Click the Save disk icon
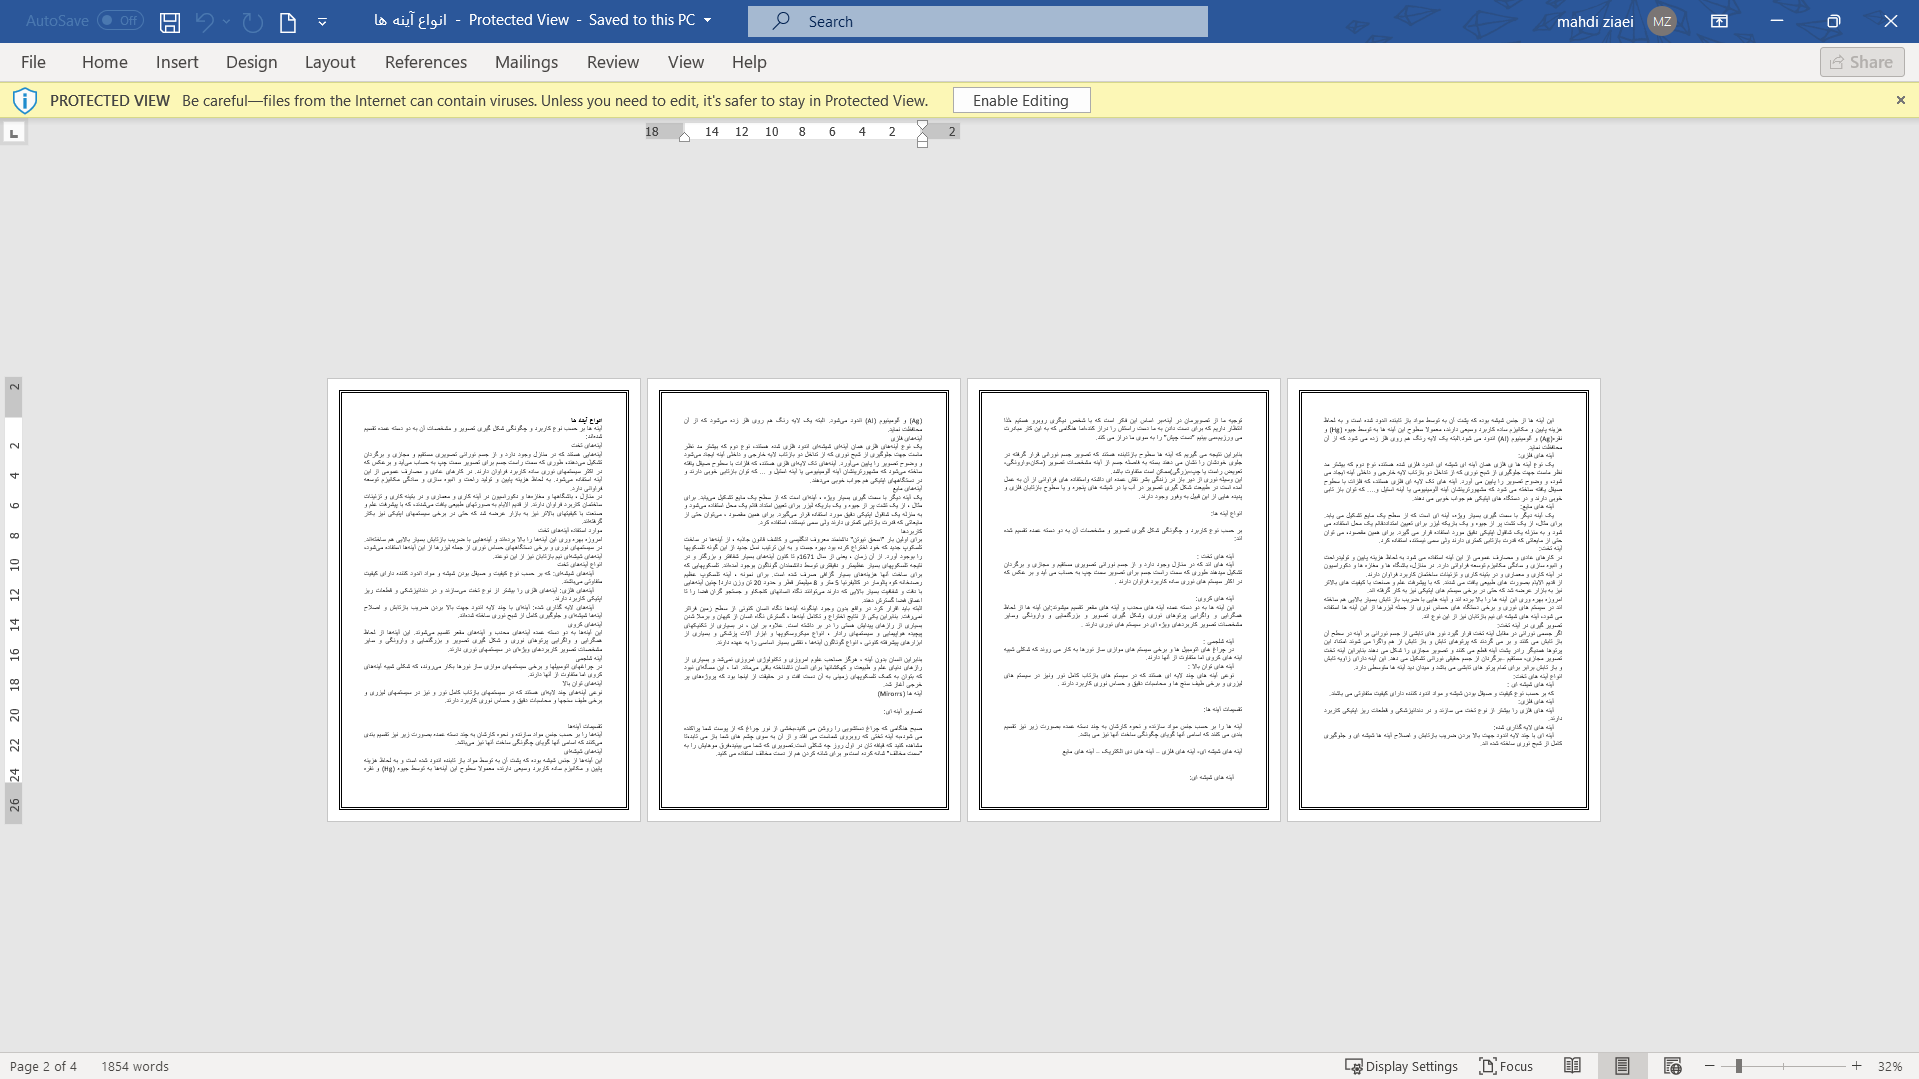Viewport: 1919px width, 1079px height. 170,21
